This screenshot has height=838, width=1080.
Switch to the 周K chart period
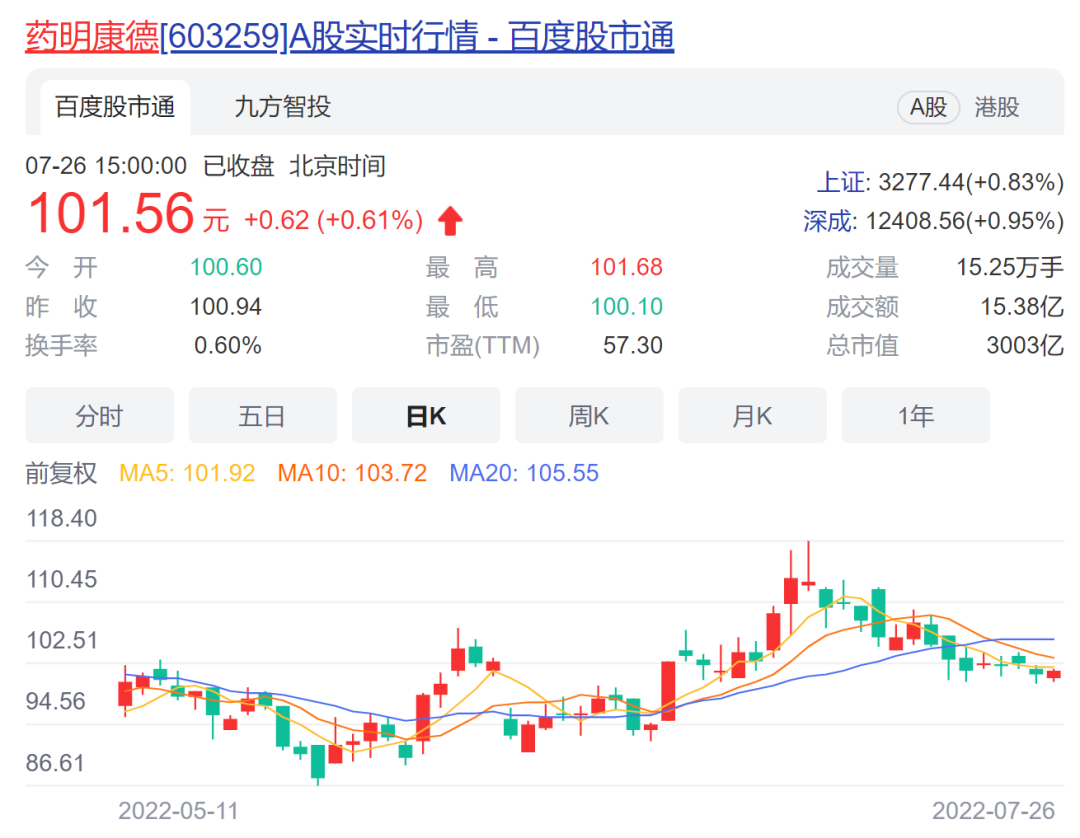[589, 415]
